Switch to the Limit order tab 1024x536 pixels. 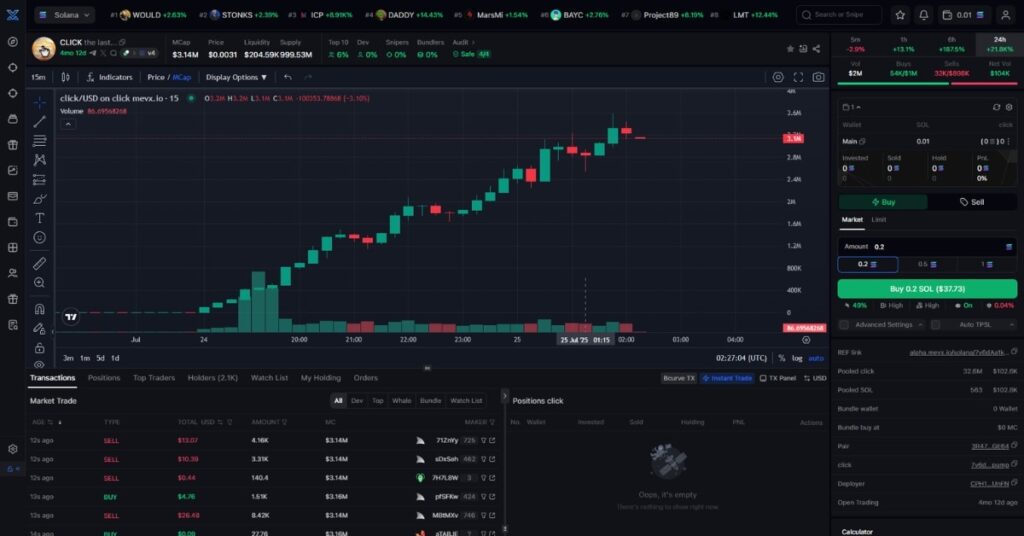tap(879, 220)
